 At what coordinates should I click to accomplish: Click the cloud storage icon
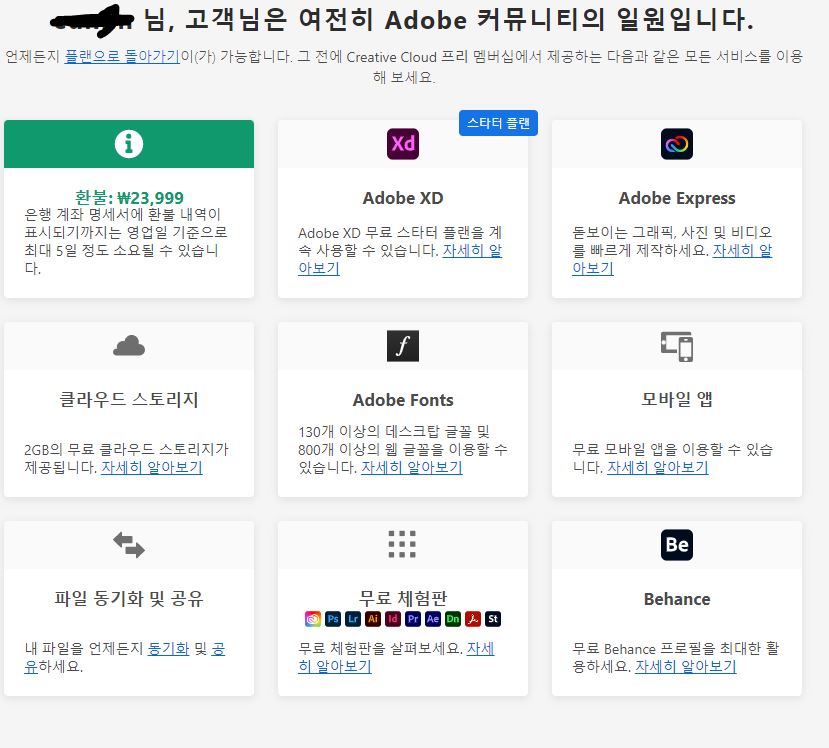point(128,346)
